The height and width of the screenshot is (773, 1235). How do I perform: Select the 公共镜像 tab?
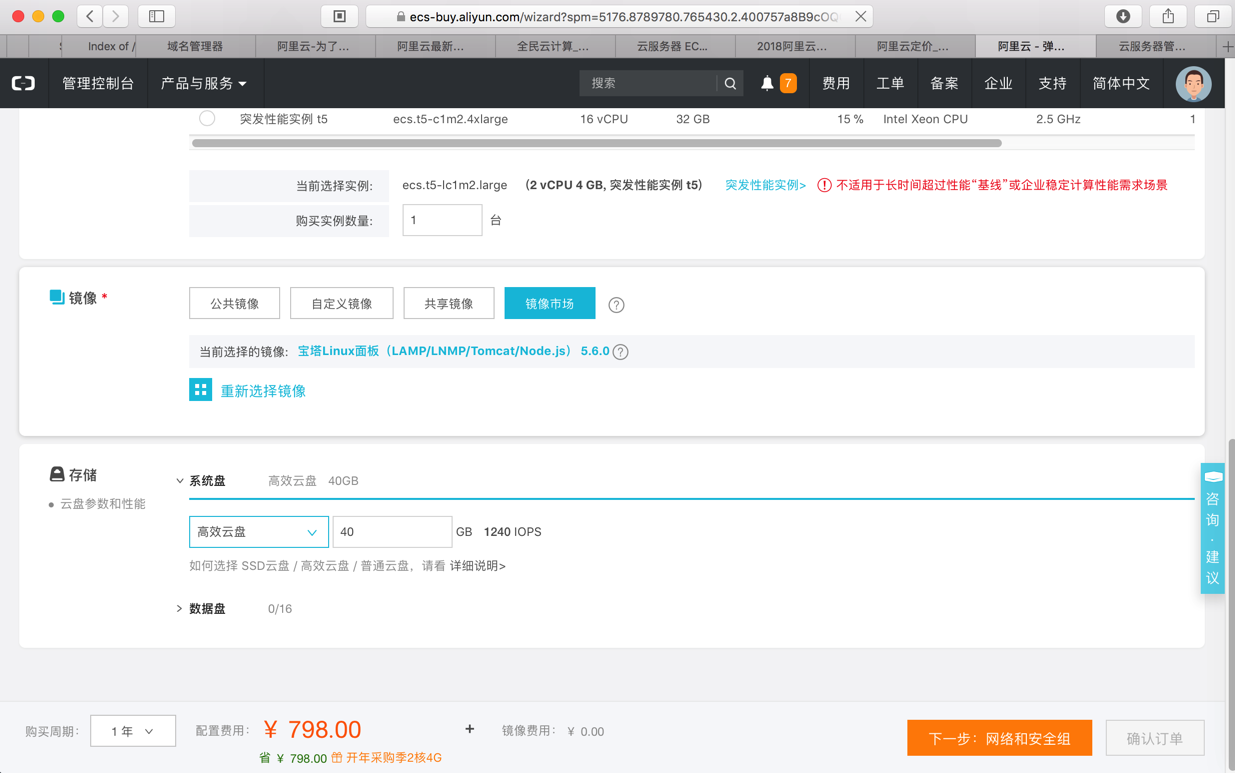[234, 303]
